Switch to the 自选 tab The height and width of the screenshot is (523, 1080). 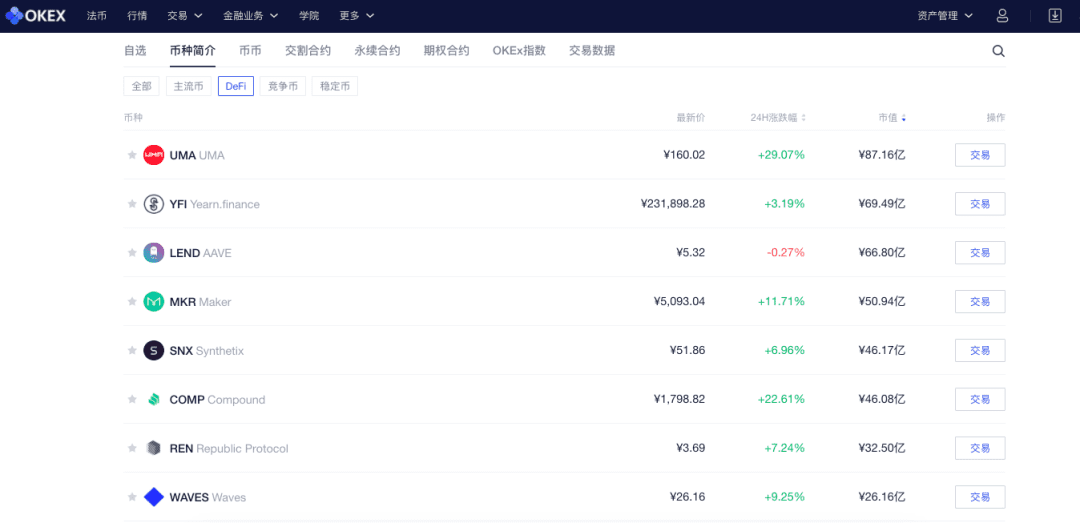tap(135, 50)
